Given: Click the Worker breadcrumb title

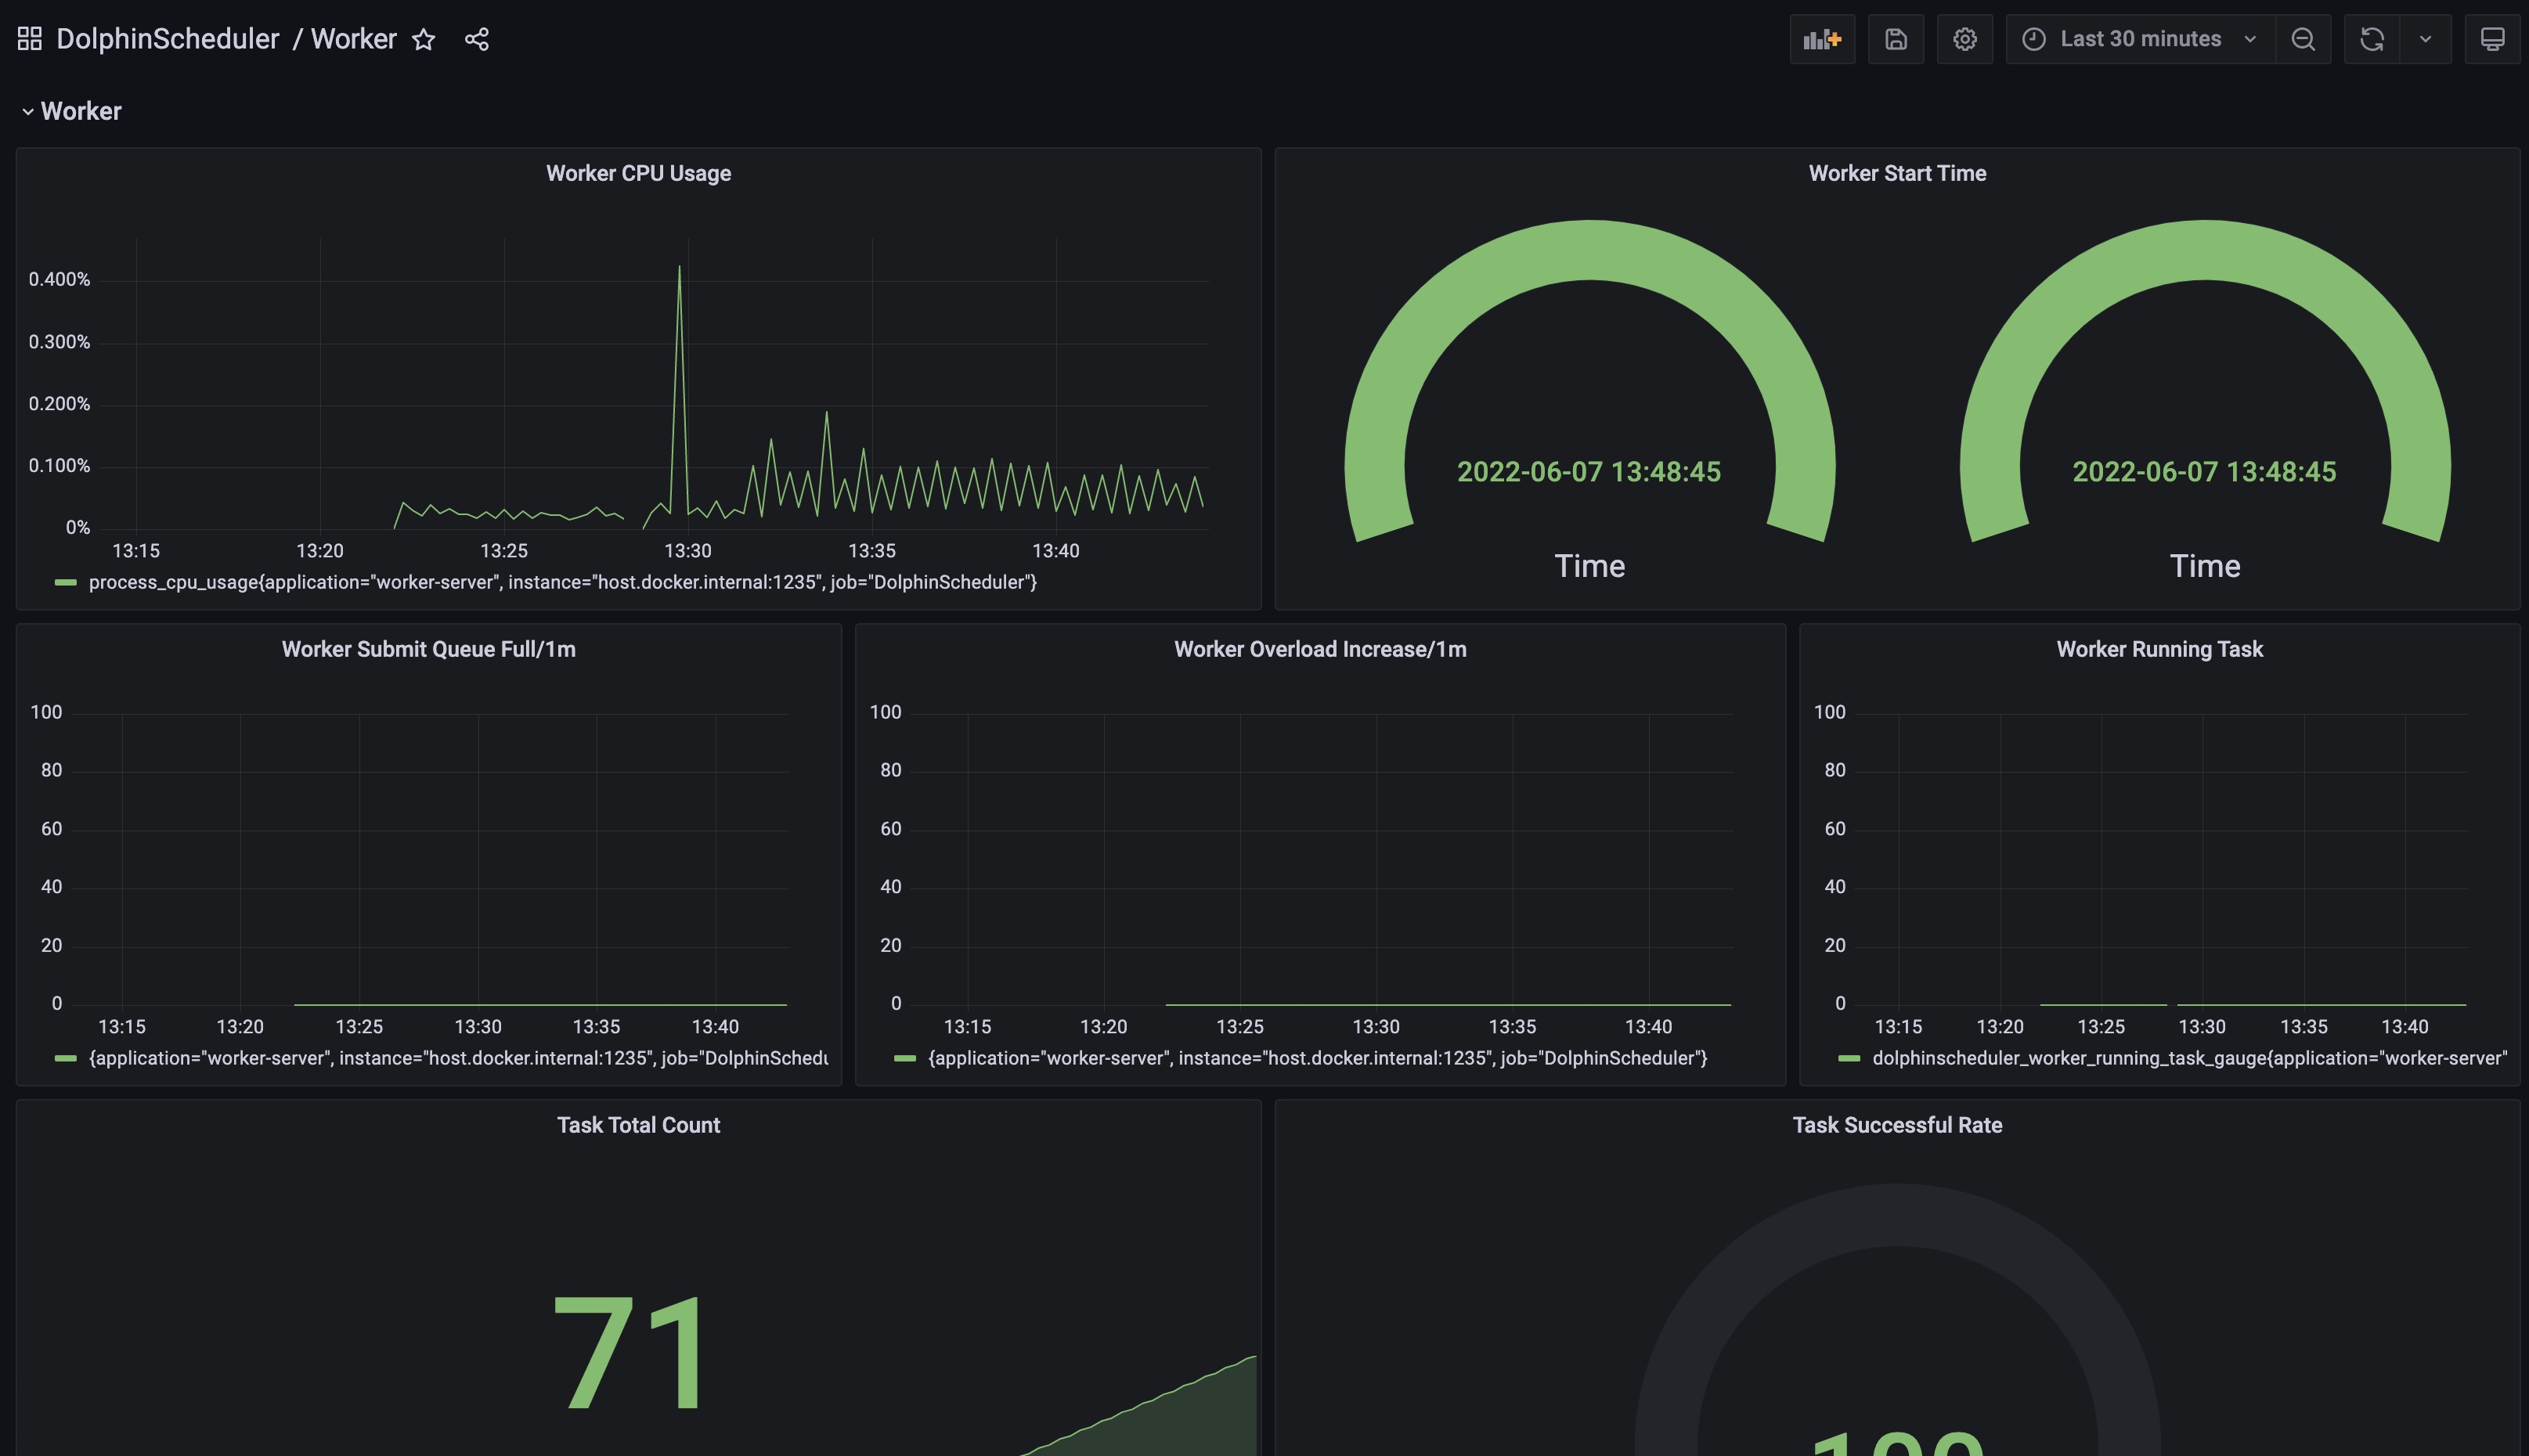Looking at the screenshot, I should point(353,39).
